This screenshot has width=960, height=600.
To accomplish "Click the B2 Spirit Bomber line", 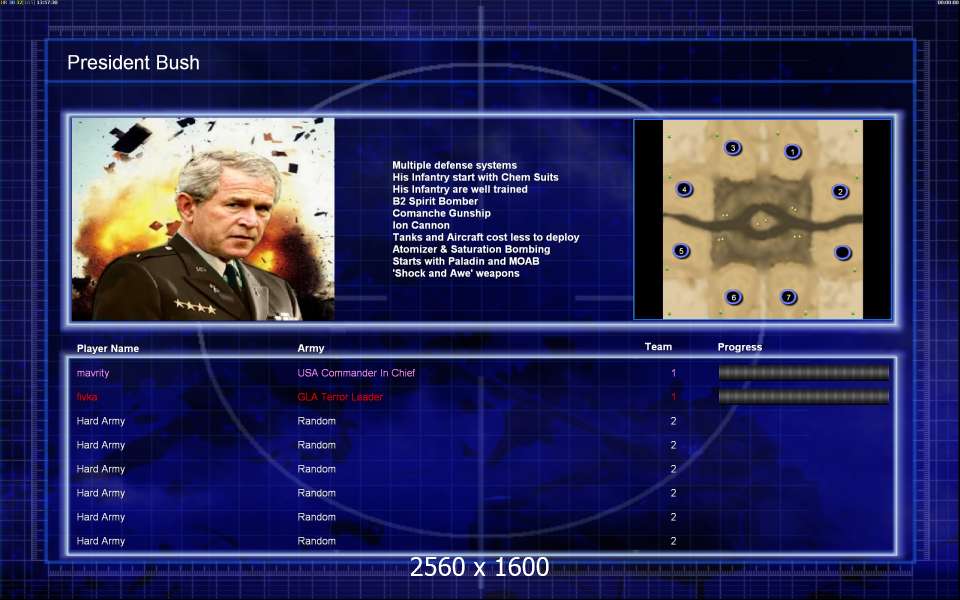I will click(x=435, y=201).
